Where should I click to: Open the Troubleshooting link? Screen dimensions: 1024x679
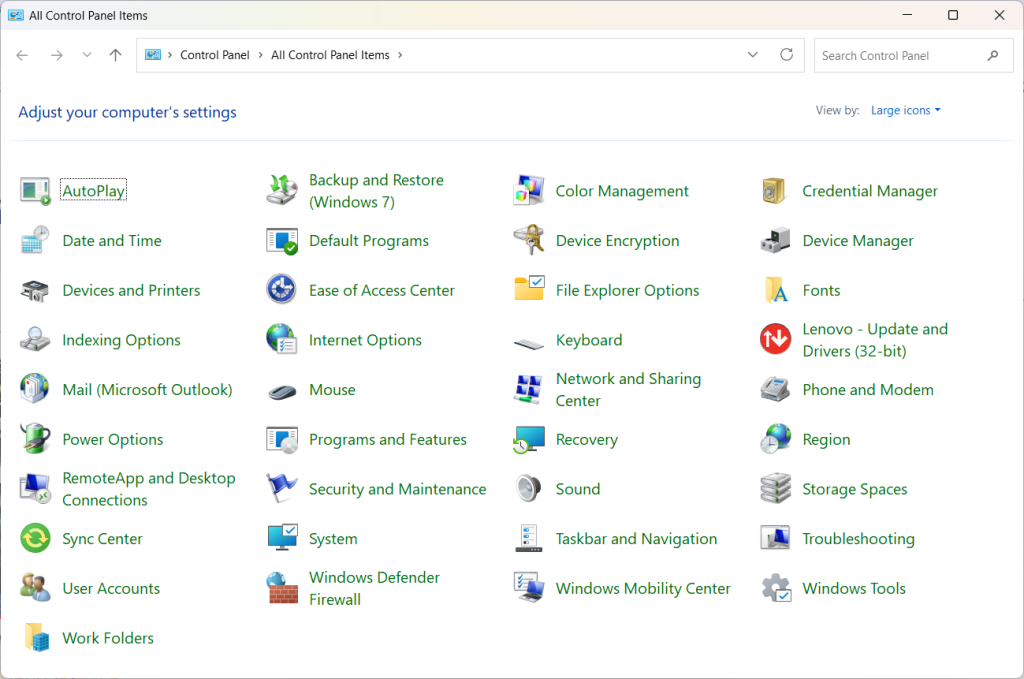[858, 539]
